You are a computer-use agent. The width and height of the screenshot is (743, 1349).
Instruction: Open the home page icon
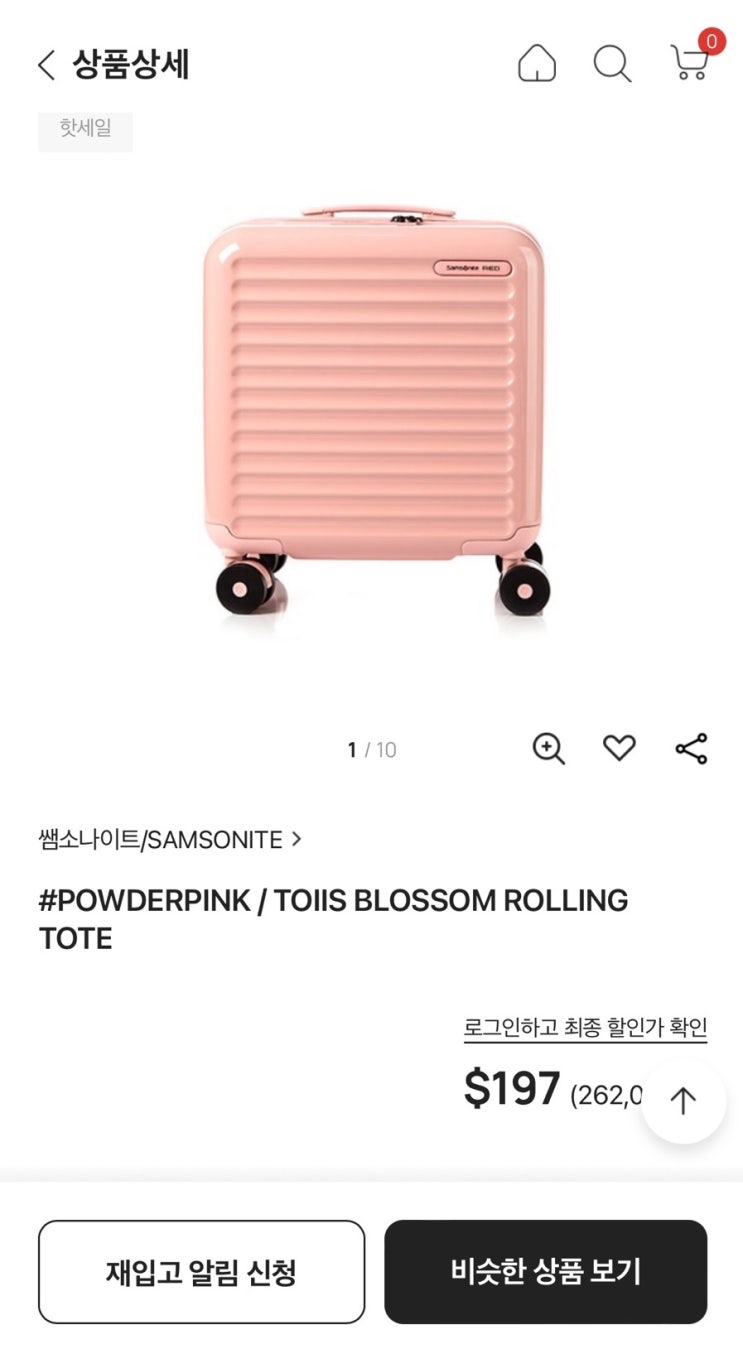click(x=537, y=64)
